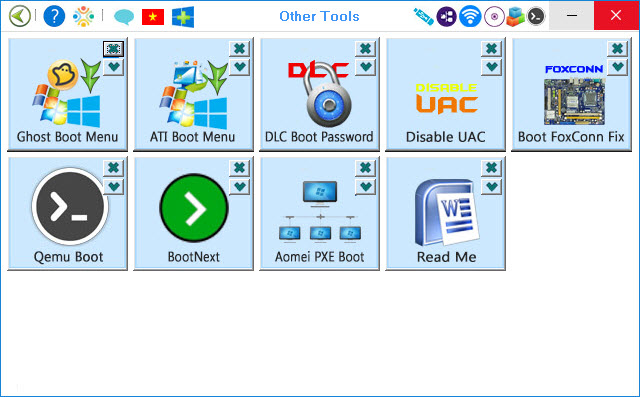The image size is (640, 397).
Task: Minimize the Other Tools window
Action: click(571, 16)
